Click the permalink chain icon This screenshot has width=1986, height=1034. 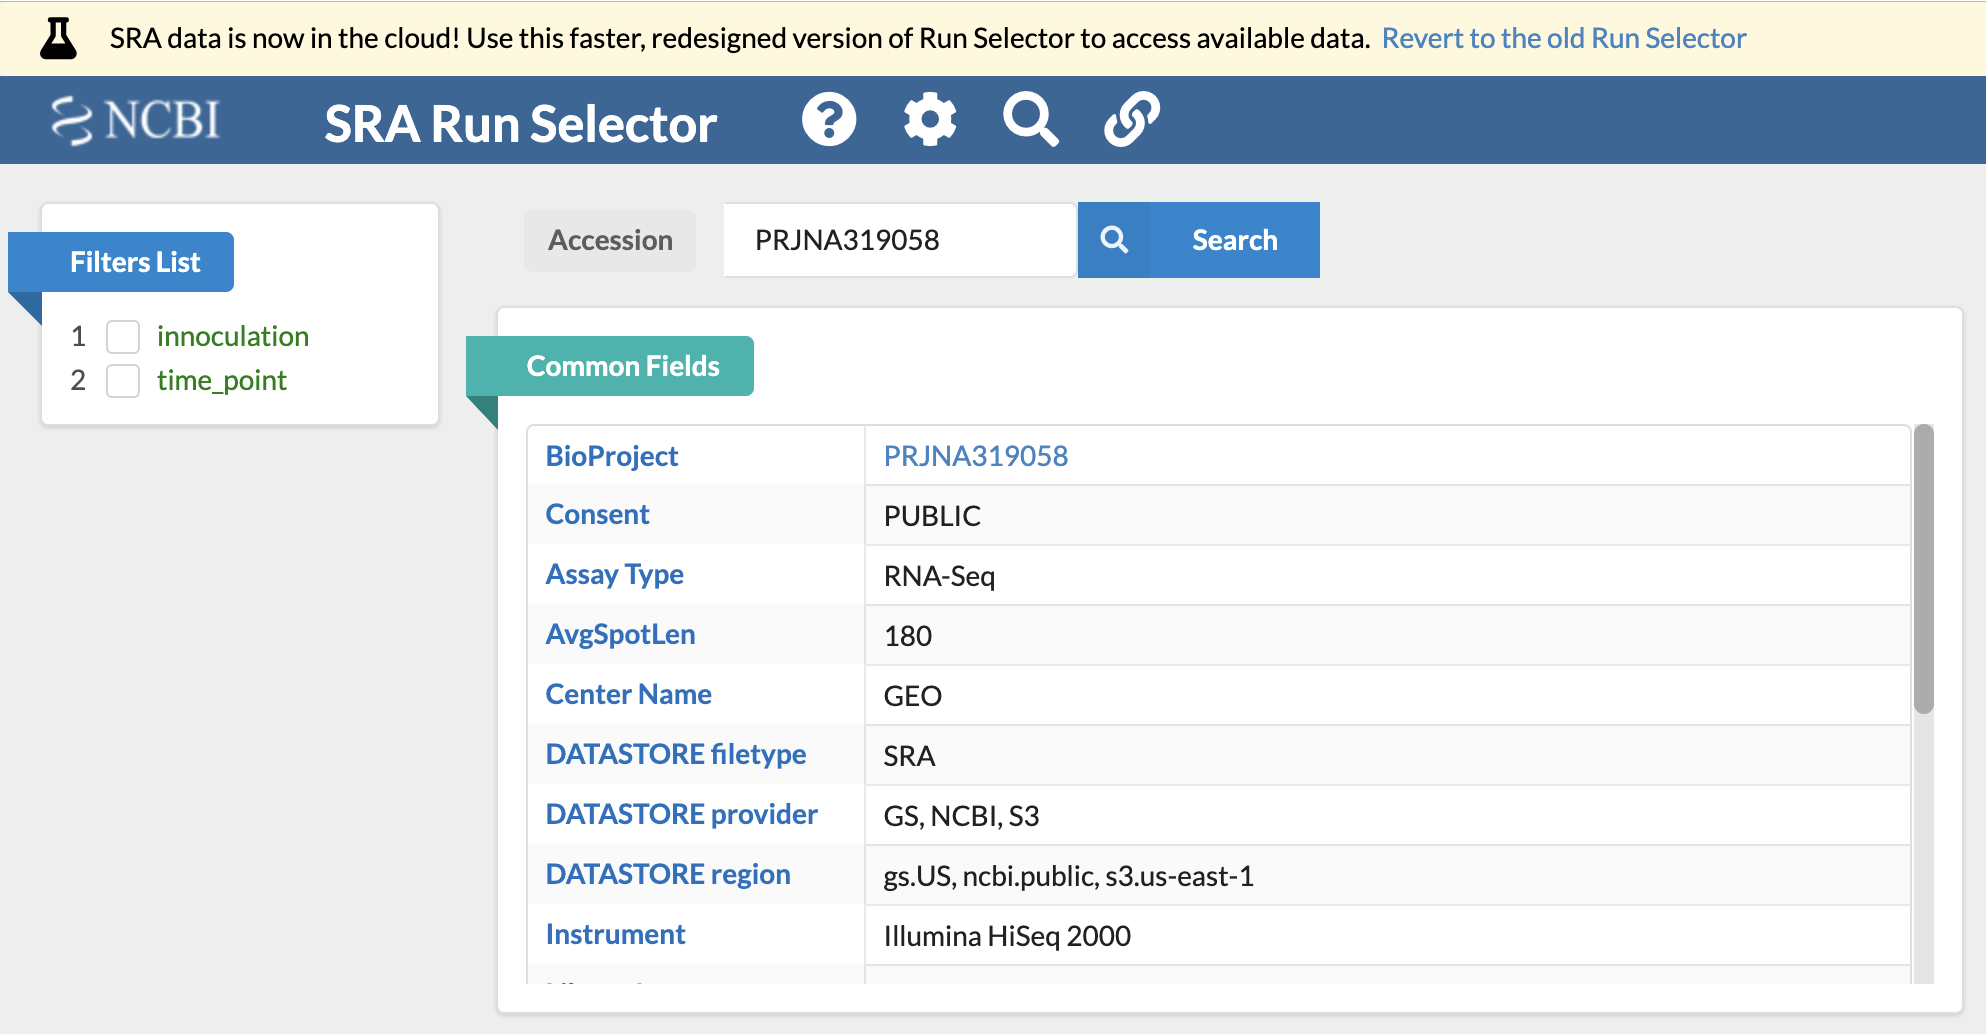[1131, 120]
